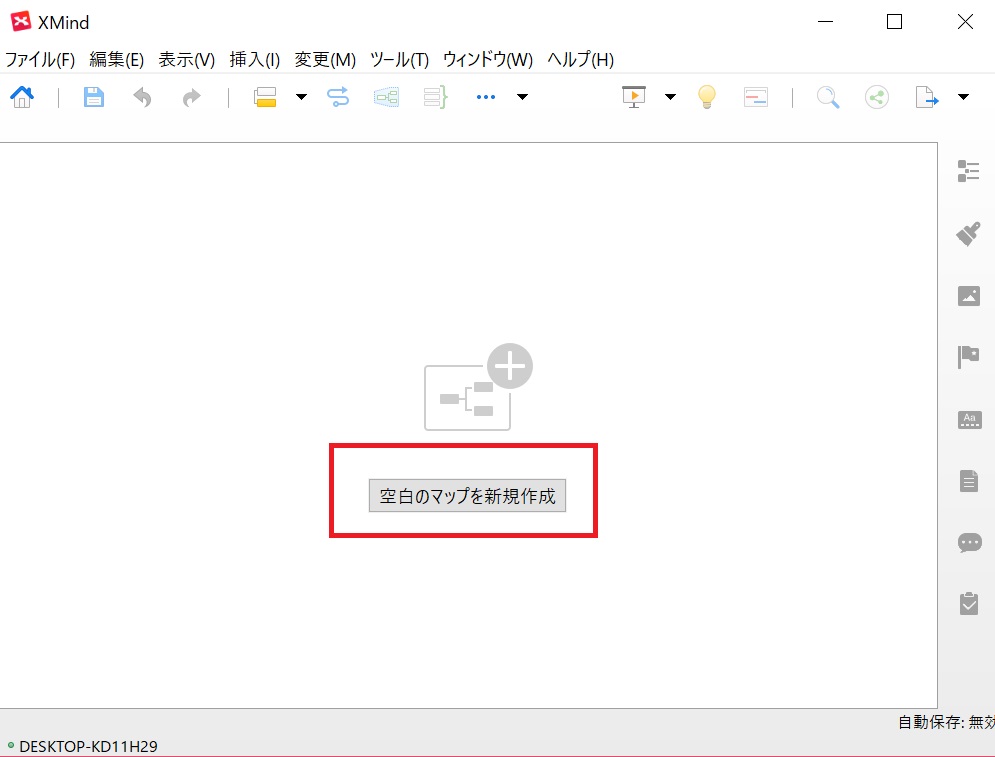This screenshot has width=995, height=757.
Task: Open the Markers flag panel
Action: coord(968,357)
